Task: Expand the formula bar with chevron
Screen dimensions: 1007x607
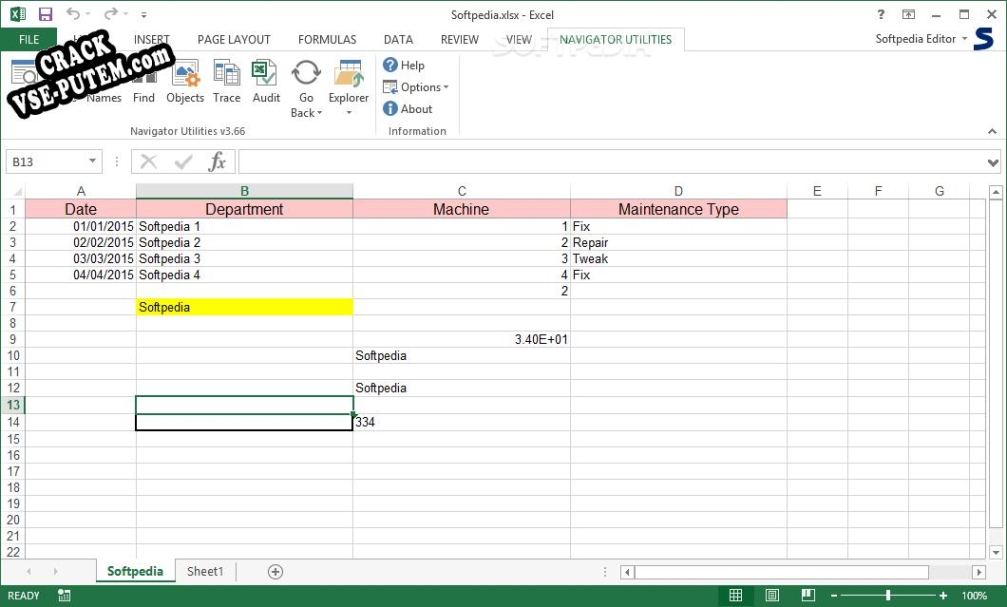Action: [x=993, y=163]
